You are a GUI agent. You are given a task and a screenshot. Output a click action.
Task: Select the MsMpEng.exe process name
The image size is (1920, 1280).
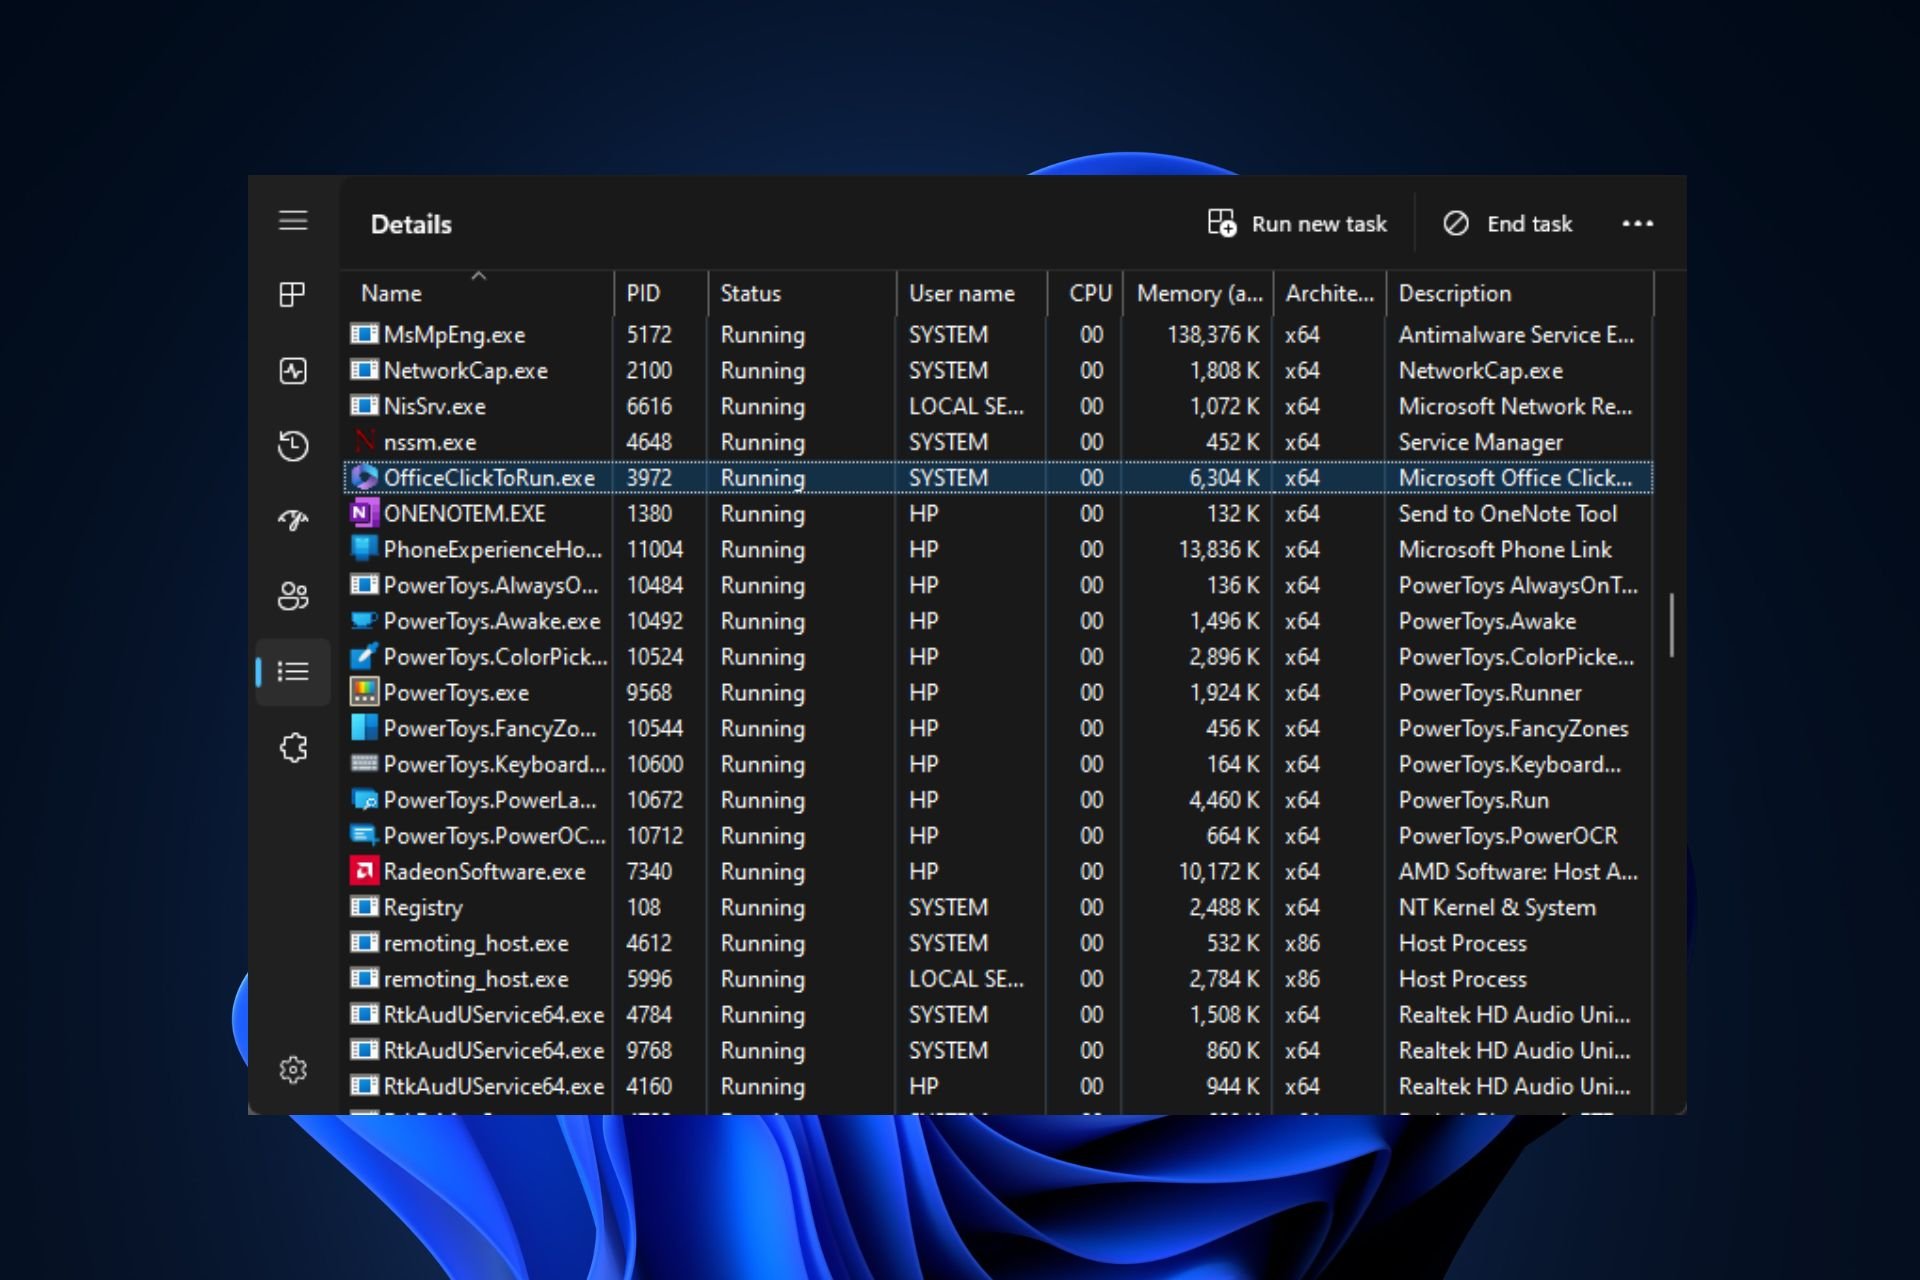(x=454, y=335)
